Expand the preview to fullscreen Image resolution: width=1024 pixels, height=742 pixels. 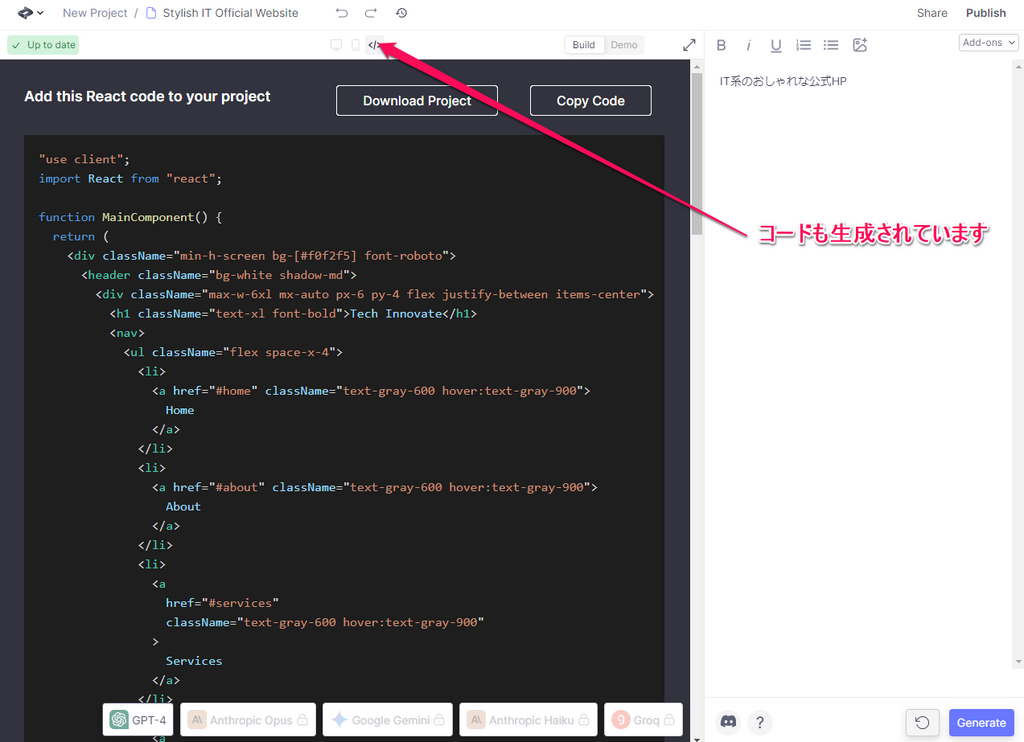tap(689, 45)
